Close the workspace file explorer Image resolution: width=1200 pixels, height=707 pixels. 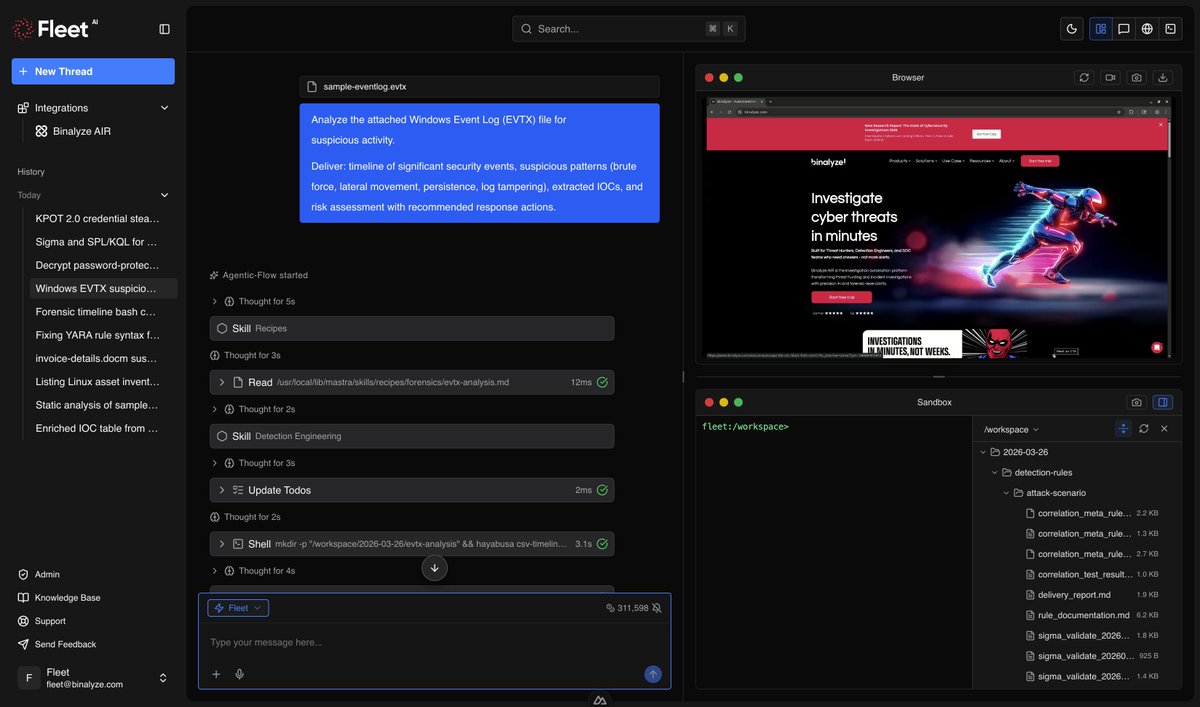coord(1164,428)
